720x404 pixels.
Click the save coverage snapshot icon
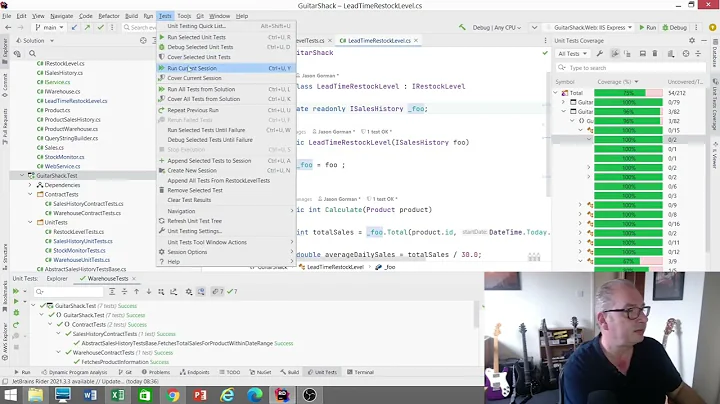click(x=642, y=54)
